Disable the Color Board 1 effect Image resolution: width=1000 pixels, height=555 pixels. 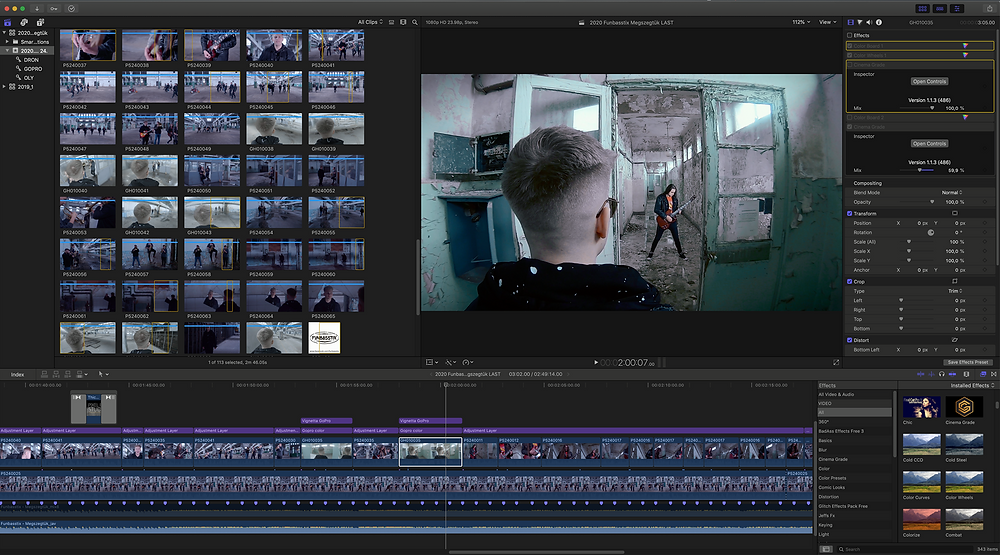tap(849, 46)
